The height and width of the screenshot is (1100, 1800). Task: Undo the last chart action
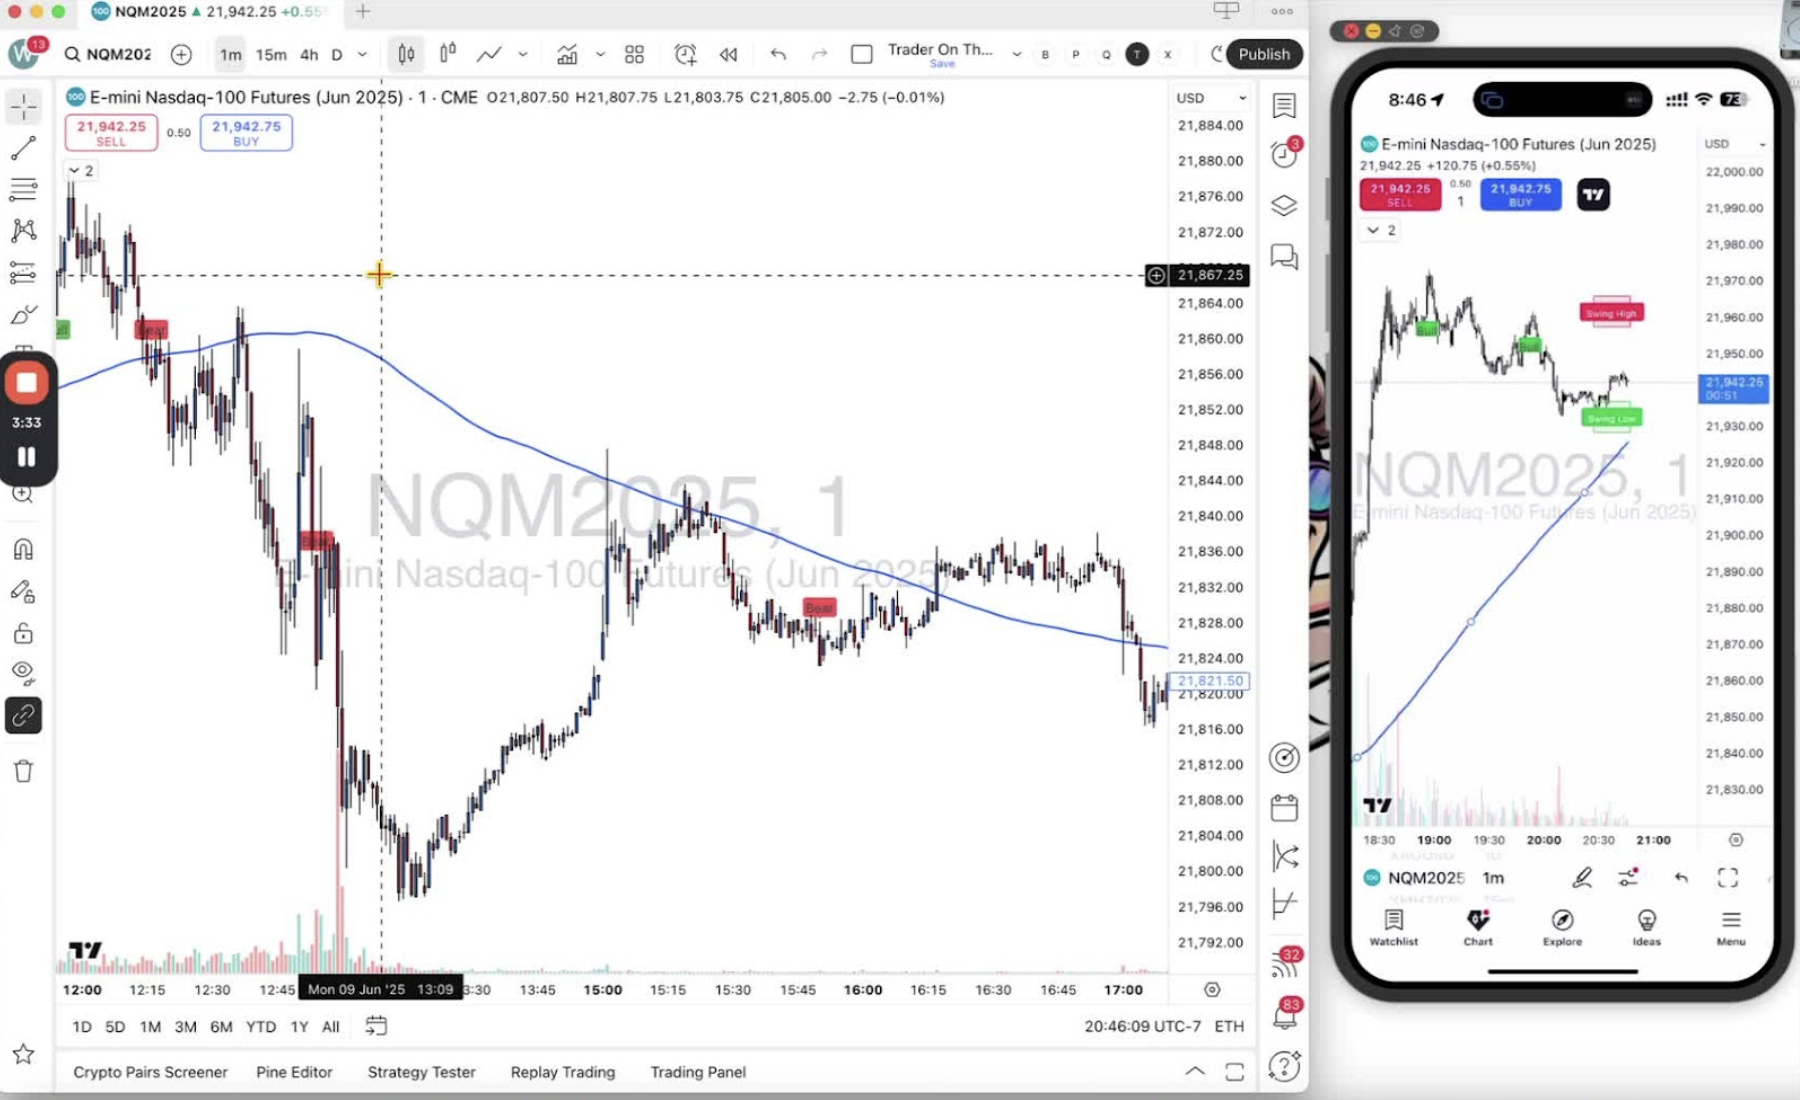pos(778,54)
